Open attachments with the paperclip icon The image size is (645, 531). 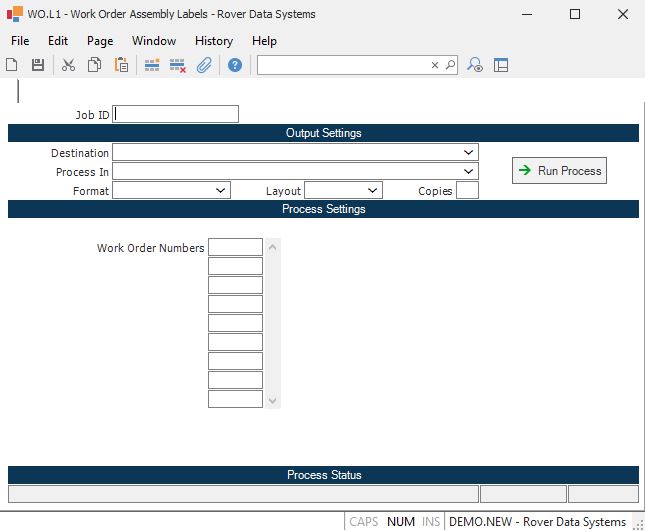point(204,65)
